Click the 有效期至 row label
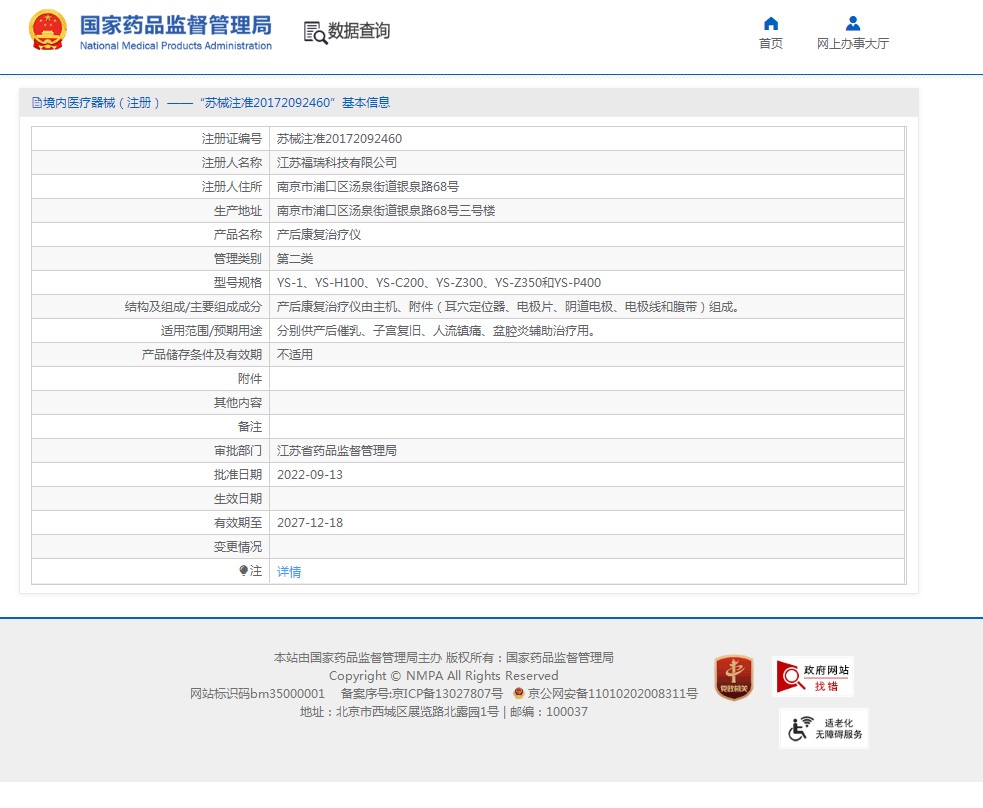This screenshot has height=808, width=983. pyautogui.click(x=238, y=523)
